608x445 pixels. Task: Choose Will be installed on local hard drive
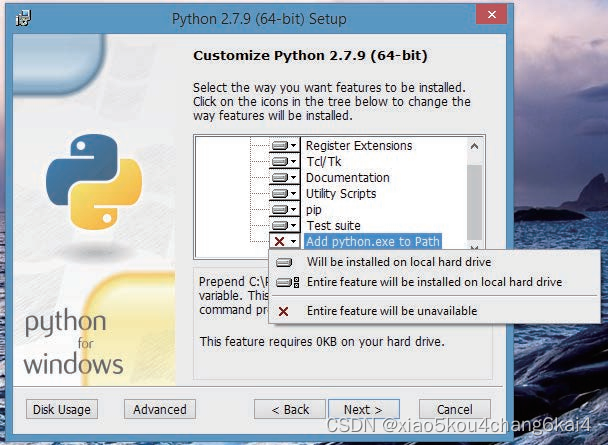[434, 262]
